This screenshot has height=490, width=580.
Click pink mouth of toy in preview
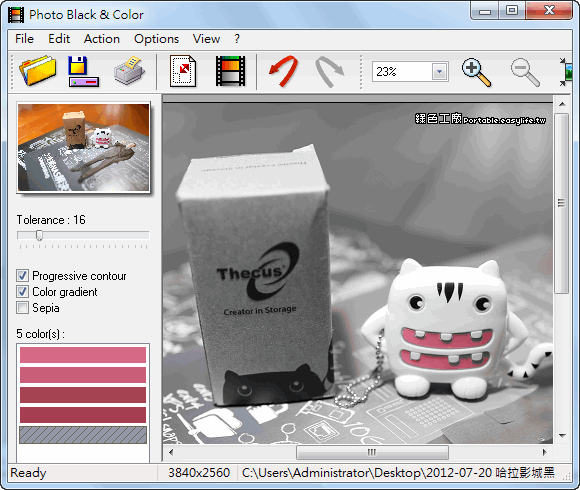tap(446, 349)
